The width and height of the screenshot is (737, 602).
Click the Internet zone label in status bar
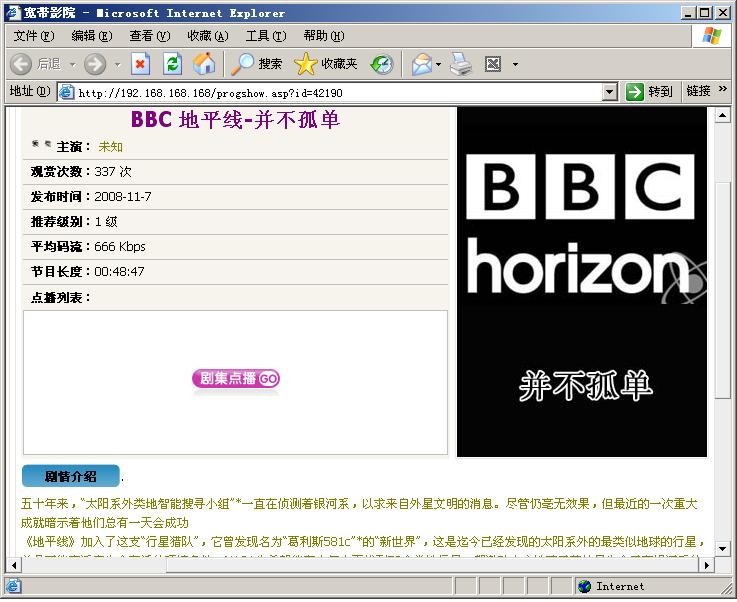(x=620, y=586)
